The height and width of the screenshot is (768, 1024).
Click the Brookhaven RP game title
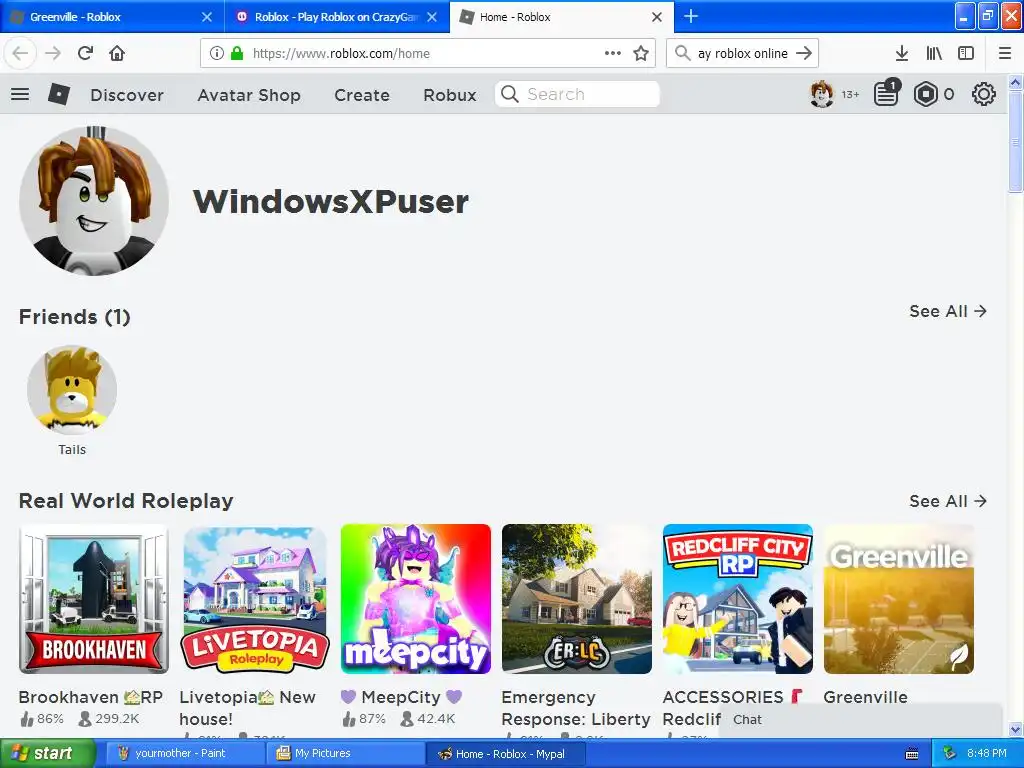click(x=91, y=697)
